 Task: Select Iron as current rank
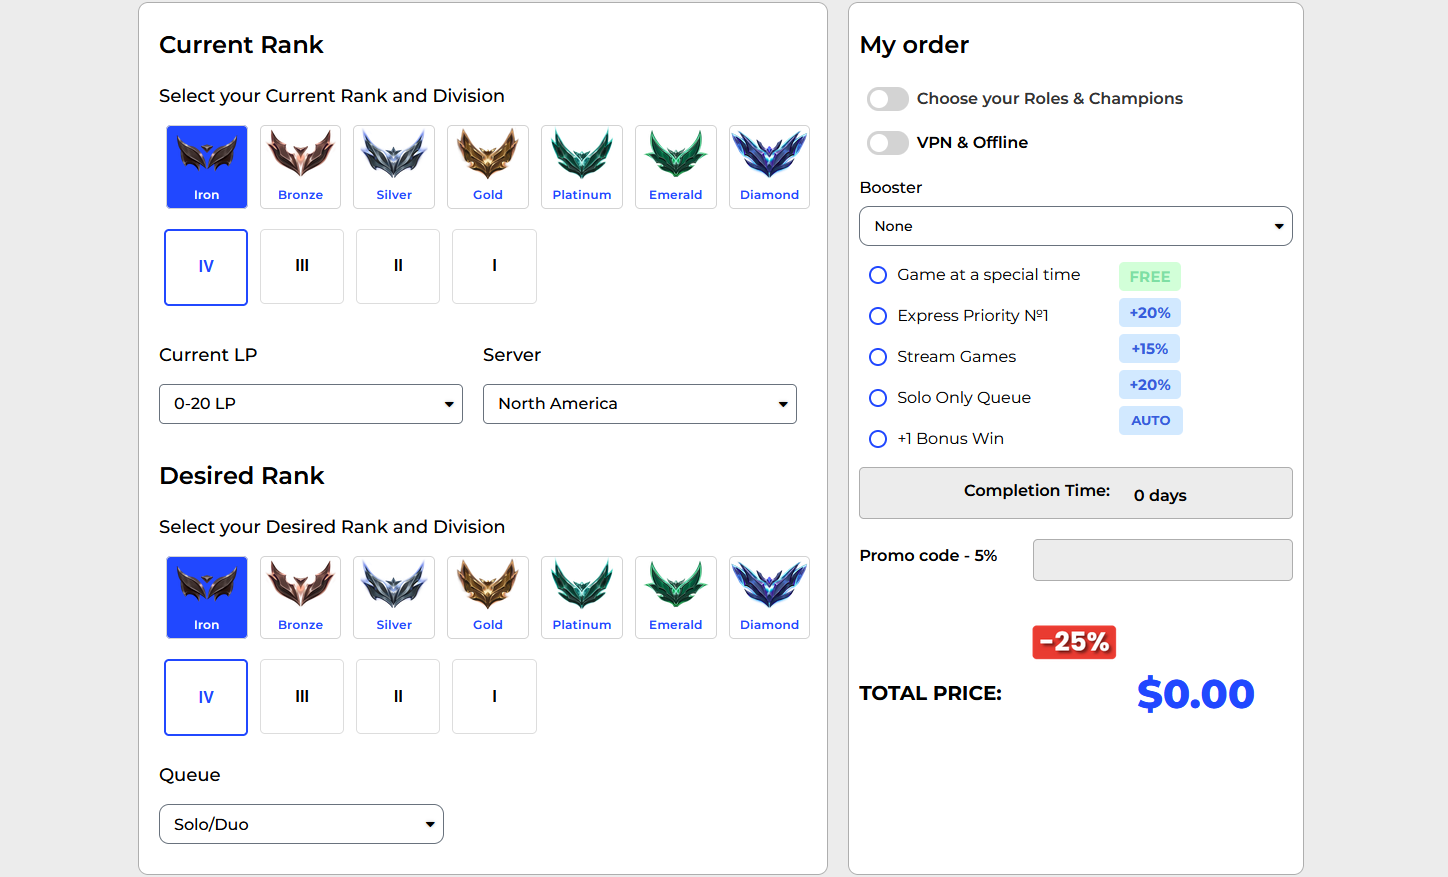click(206, 167)
